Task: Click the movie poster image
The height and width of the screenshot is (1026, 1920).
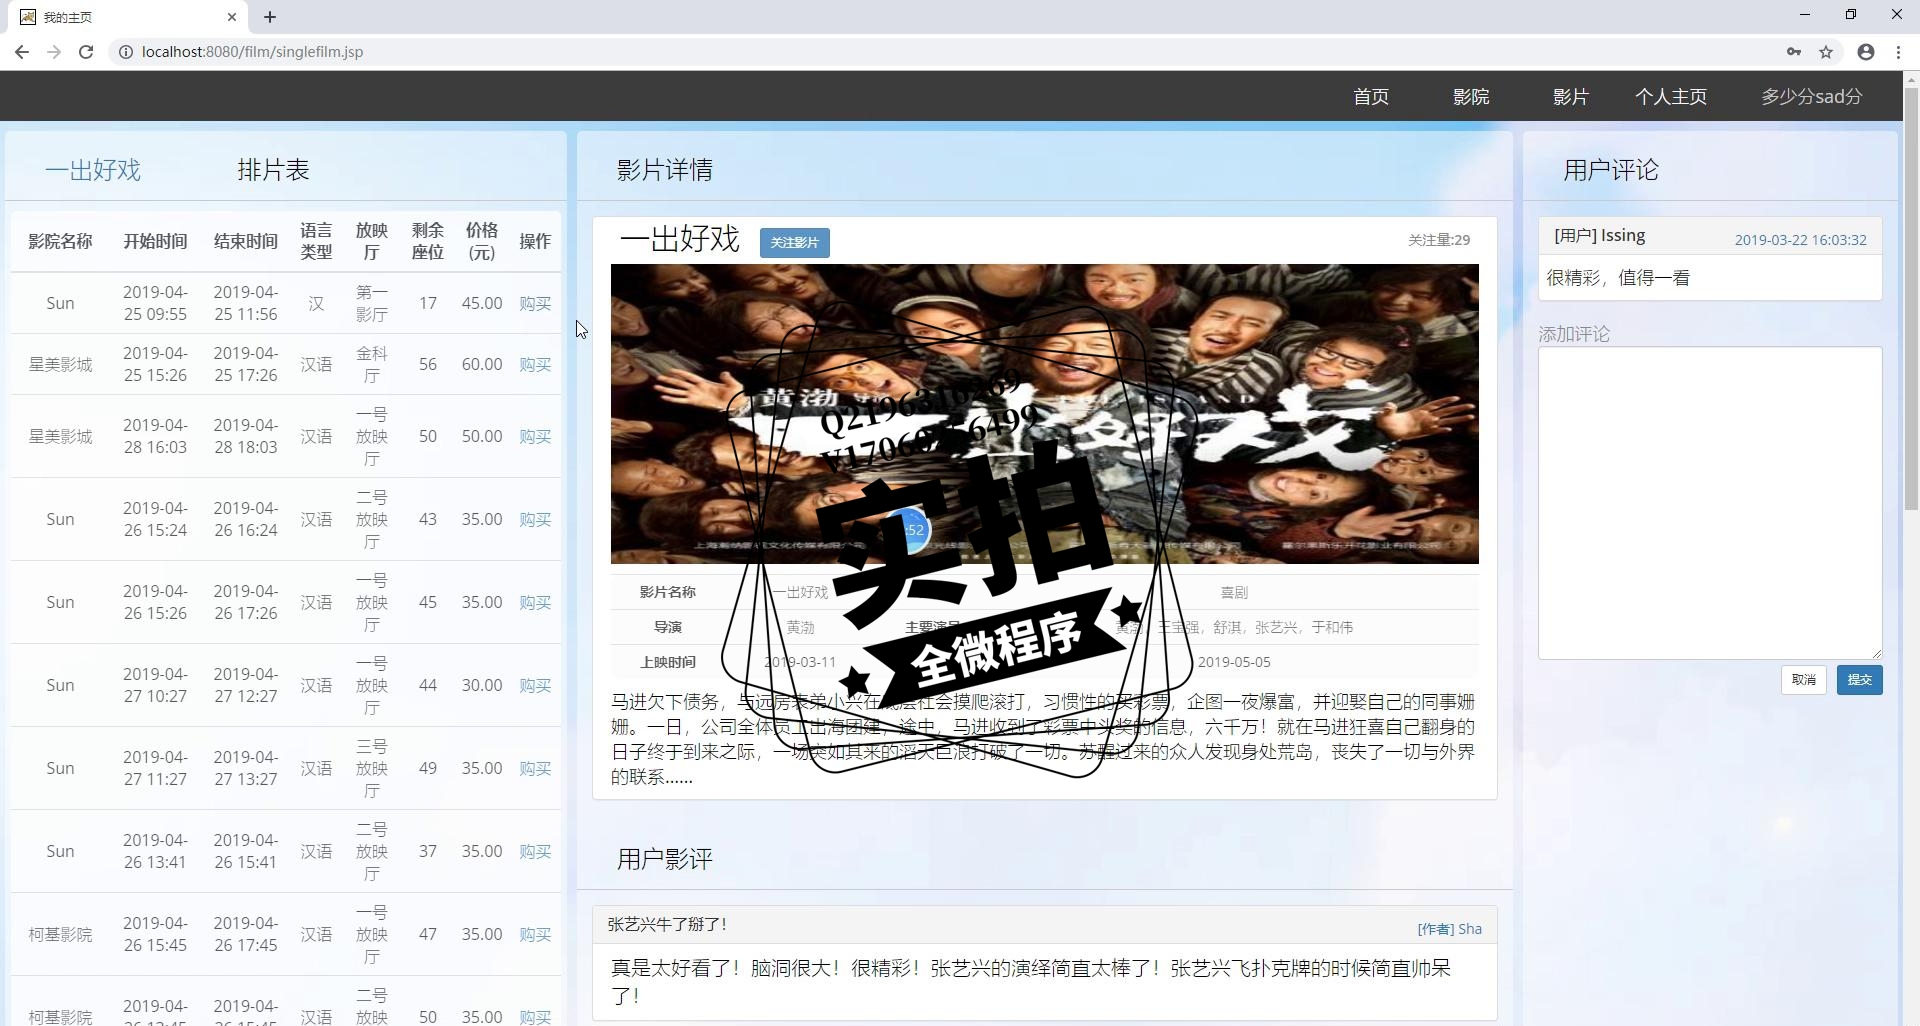Action: point(1044,414)
